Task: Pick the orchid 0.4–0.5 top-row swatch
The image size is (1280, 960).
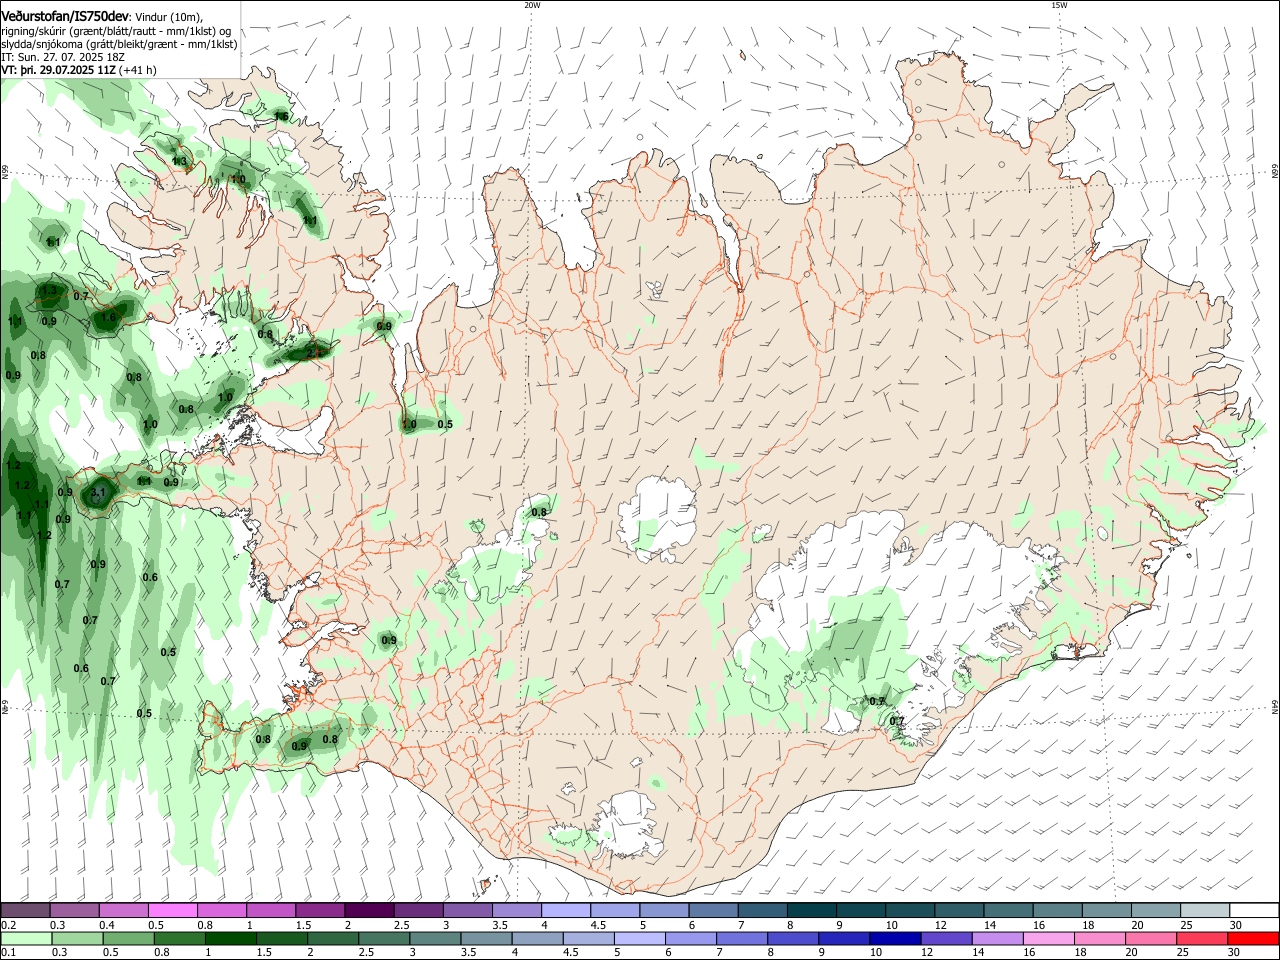Action: click(123, 911)
